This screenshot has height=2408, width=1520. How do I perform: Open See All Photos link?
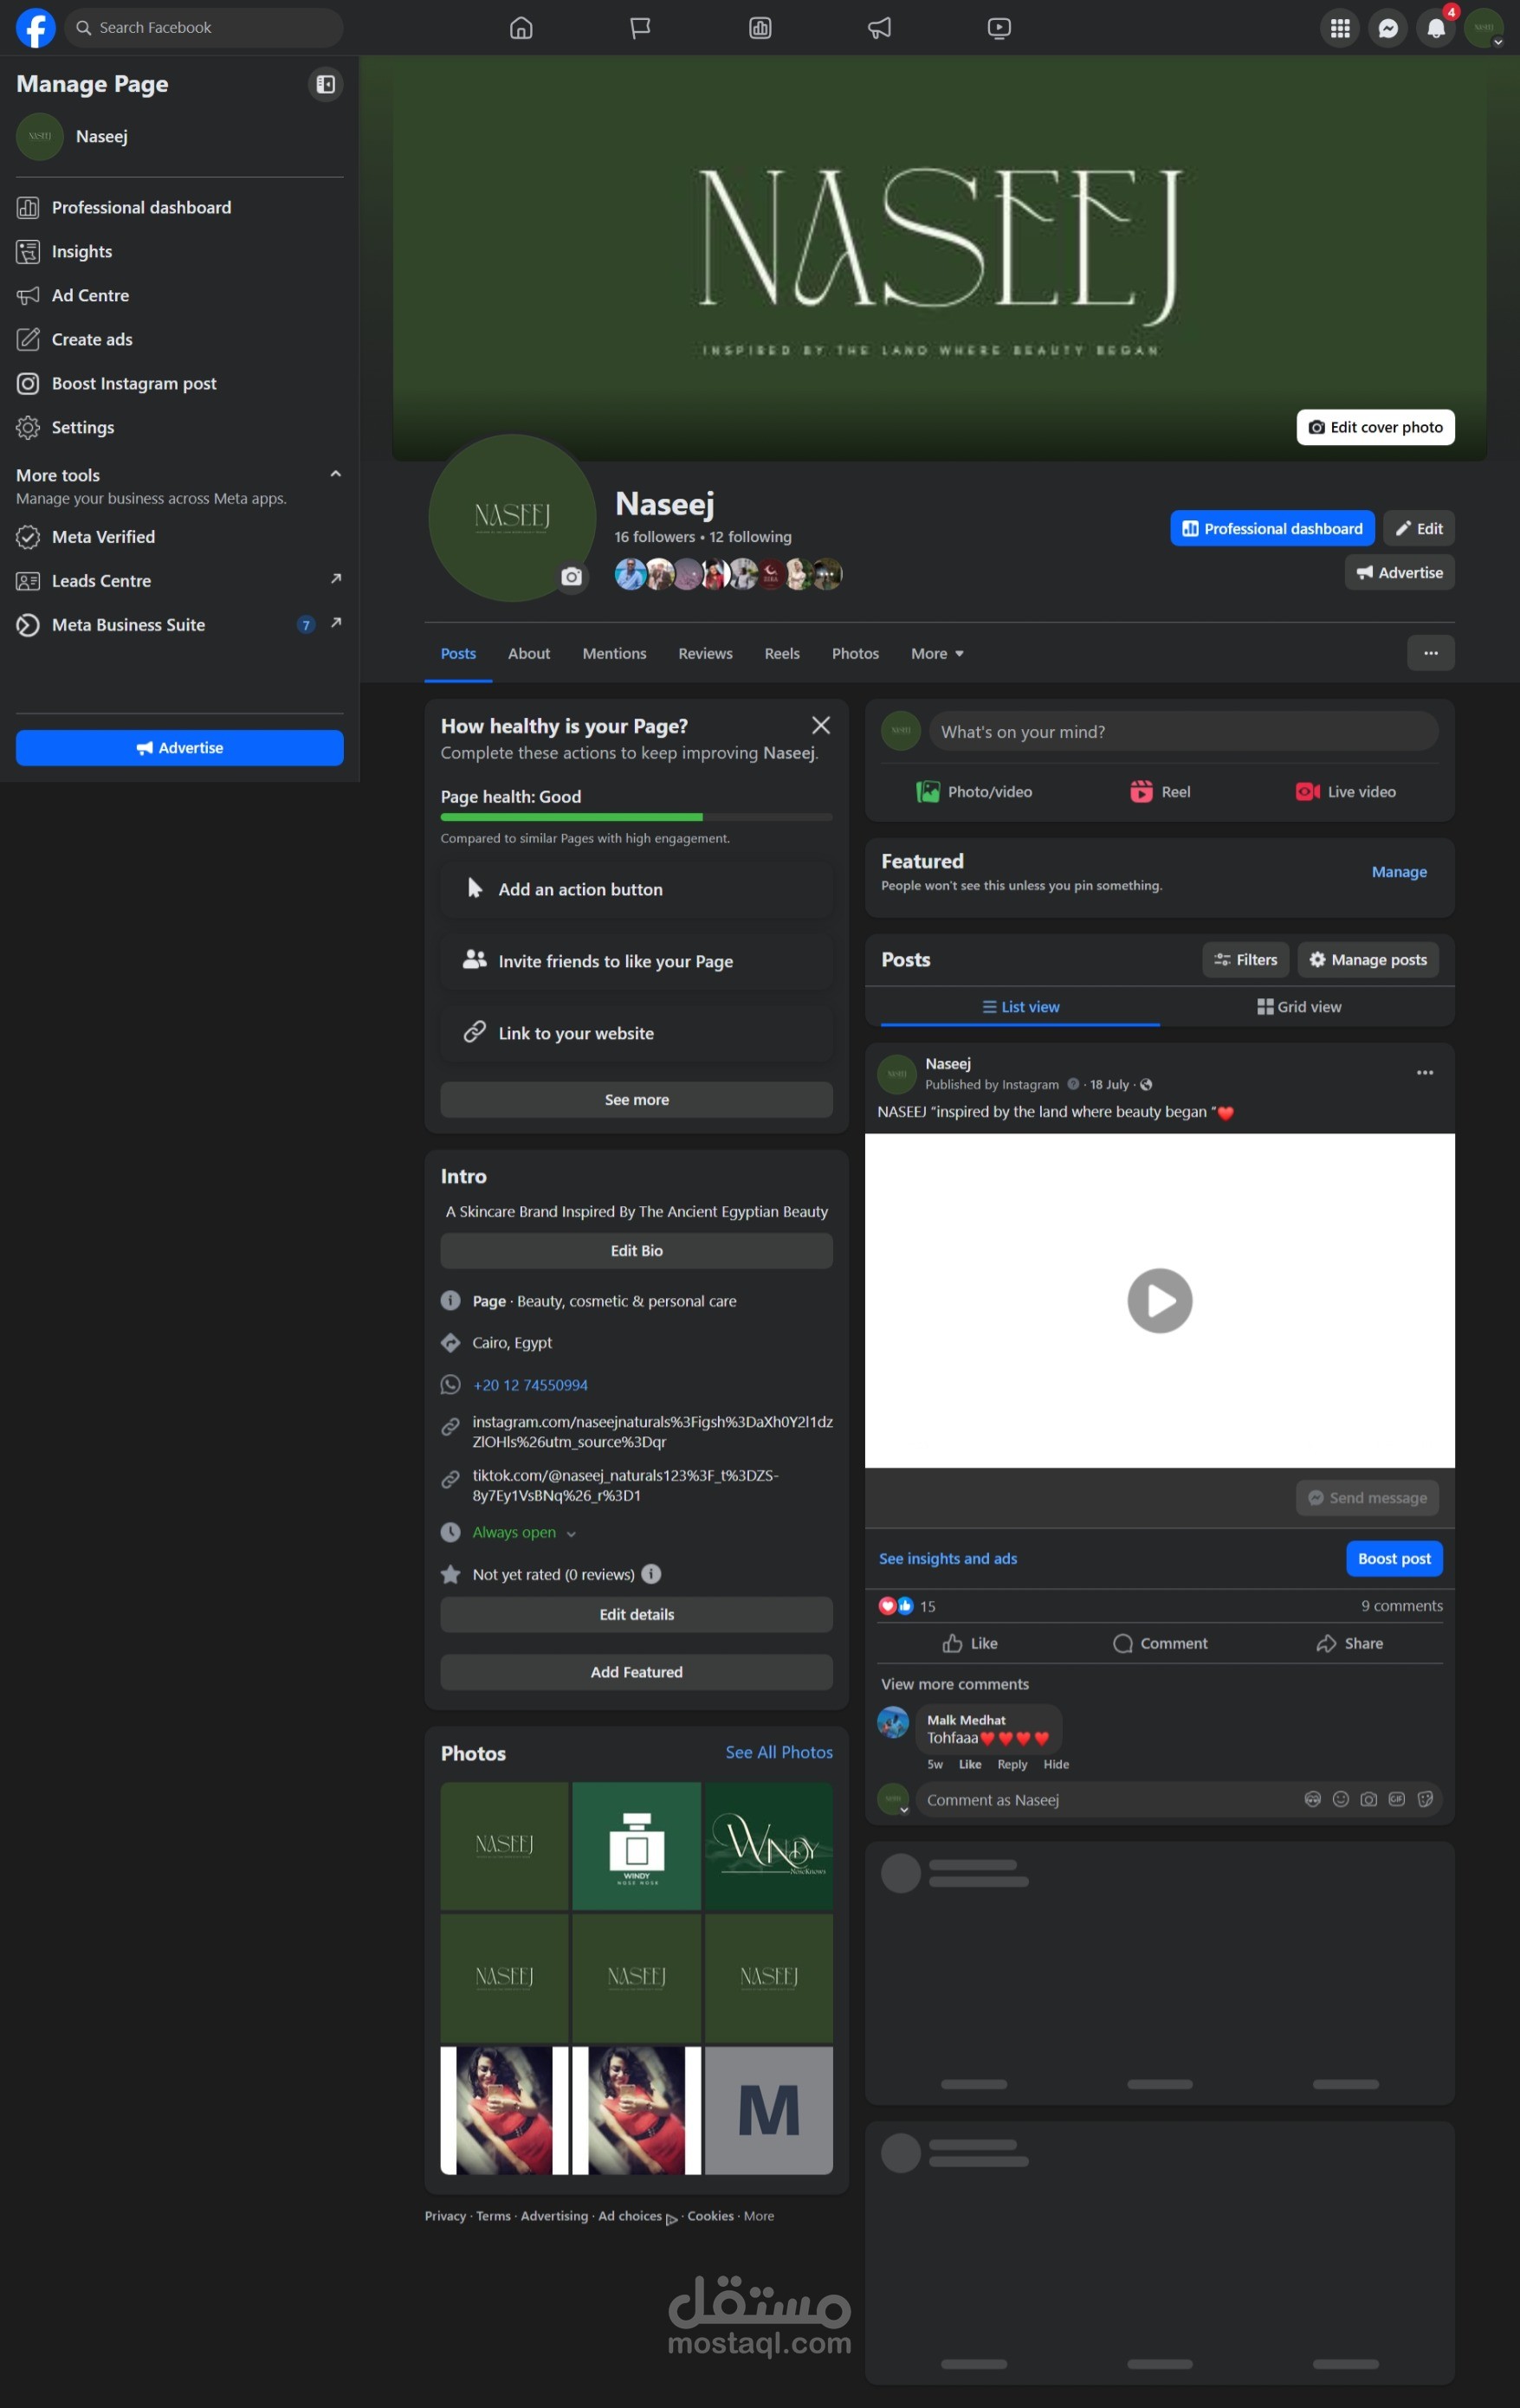tap(779, 1752)
